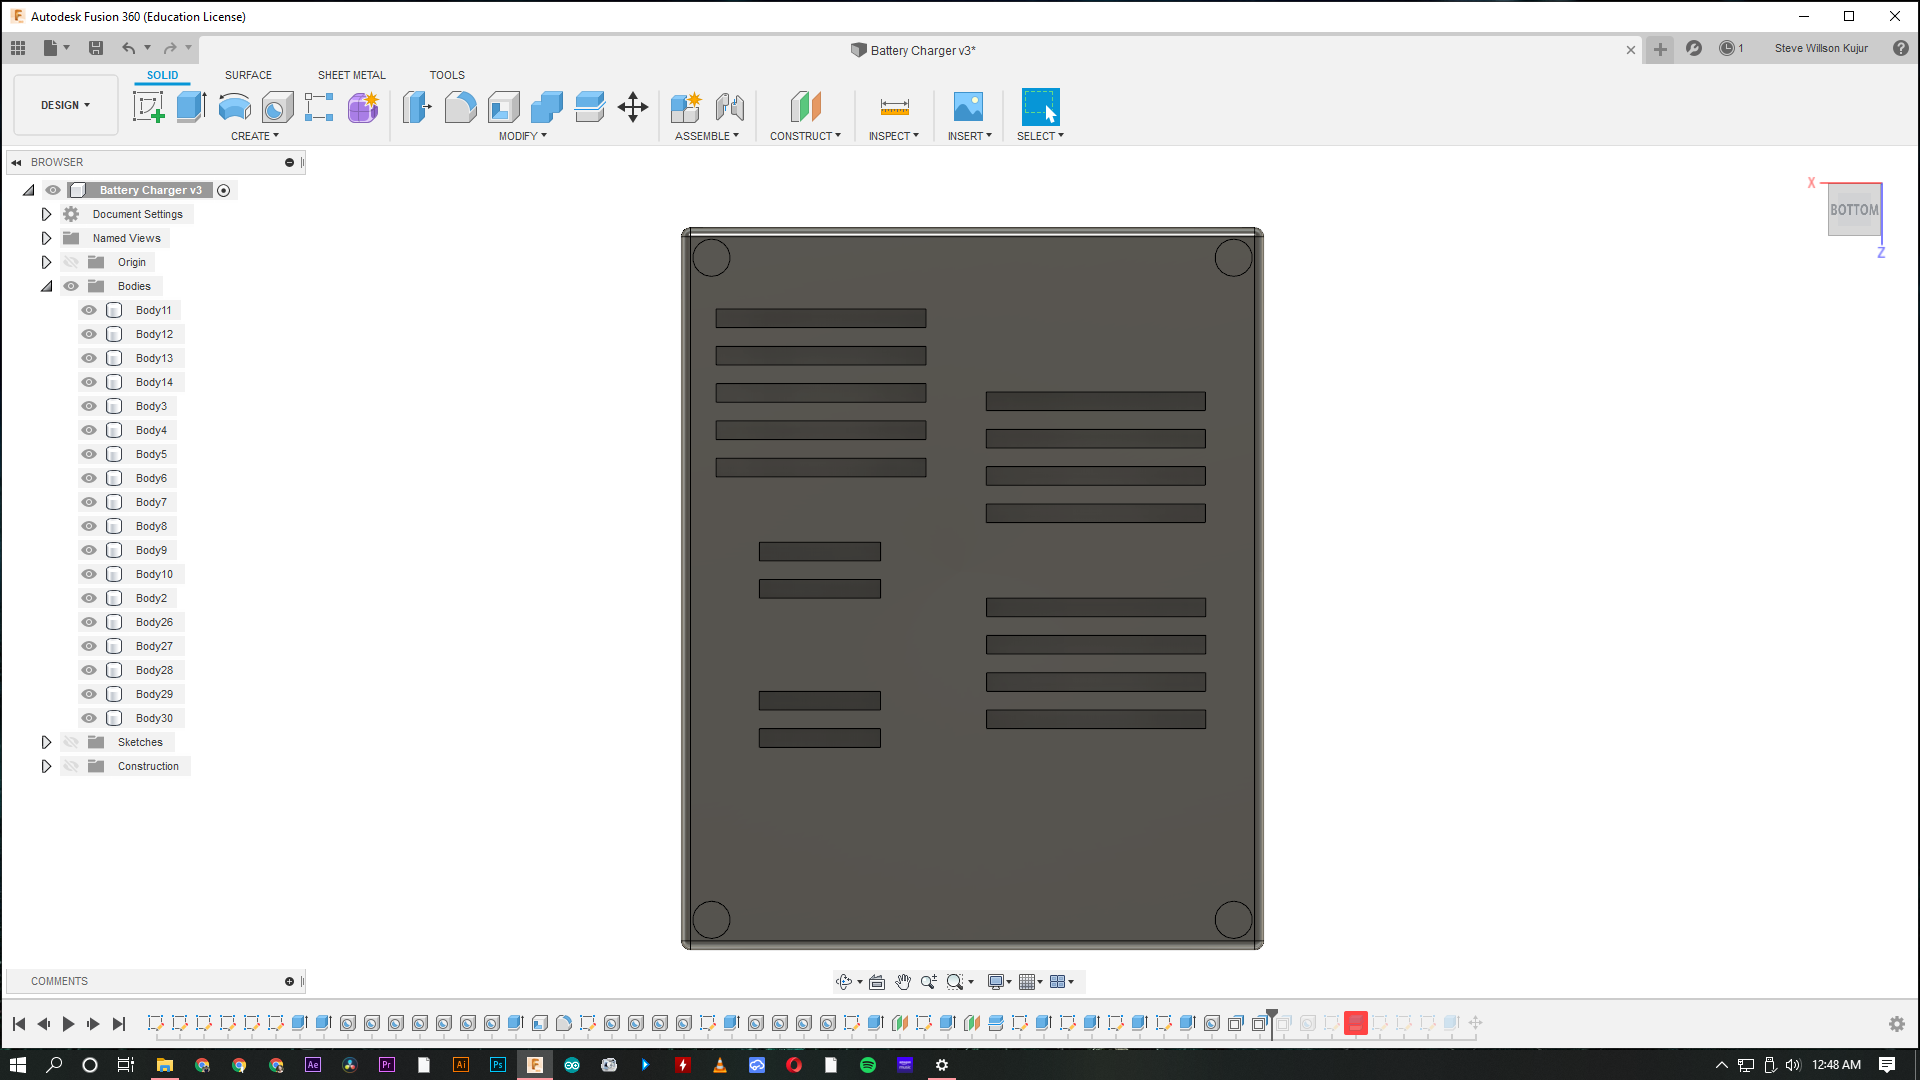
Task: Open the DESIGN workspace switcher
Action: pos(64,104)
